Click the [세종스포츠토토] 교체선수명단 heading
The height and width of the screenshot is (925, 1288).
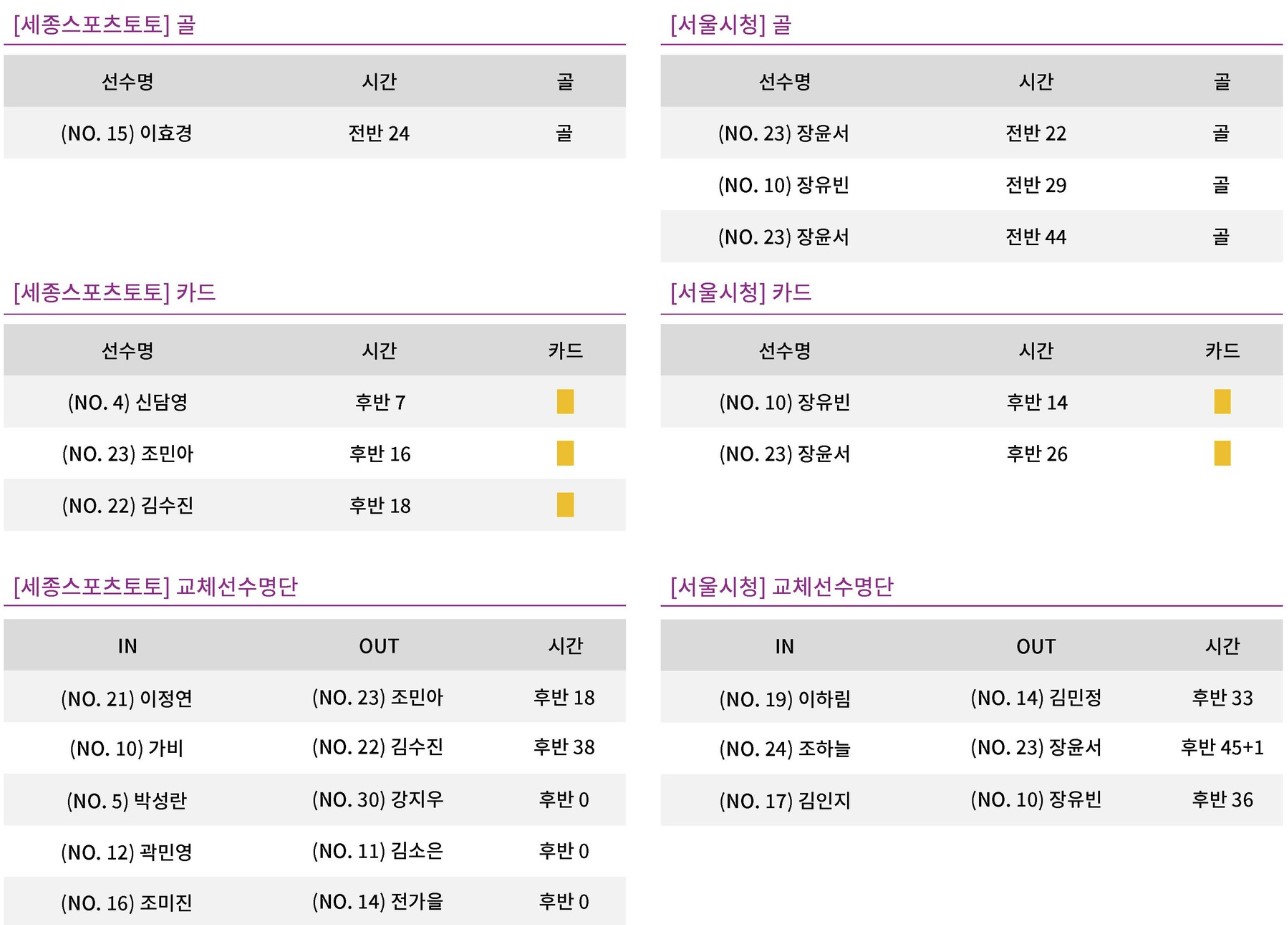click(155, 586)
